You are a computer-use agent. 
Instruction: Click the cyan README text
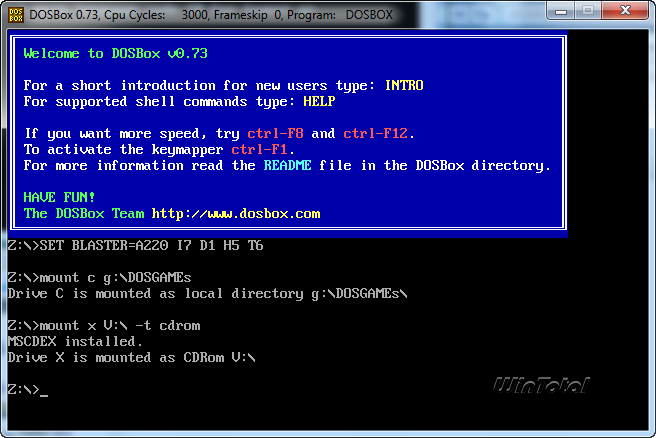[x=287, y=165]
